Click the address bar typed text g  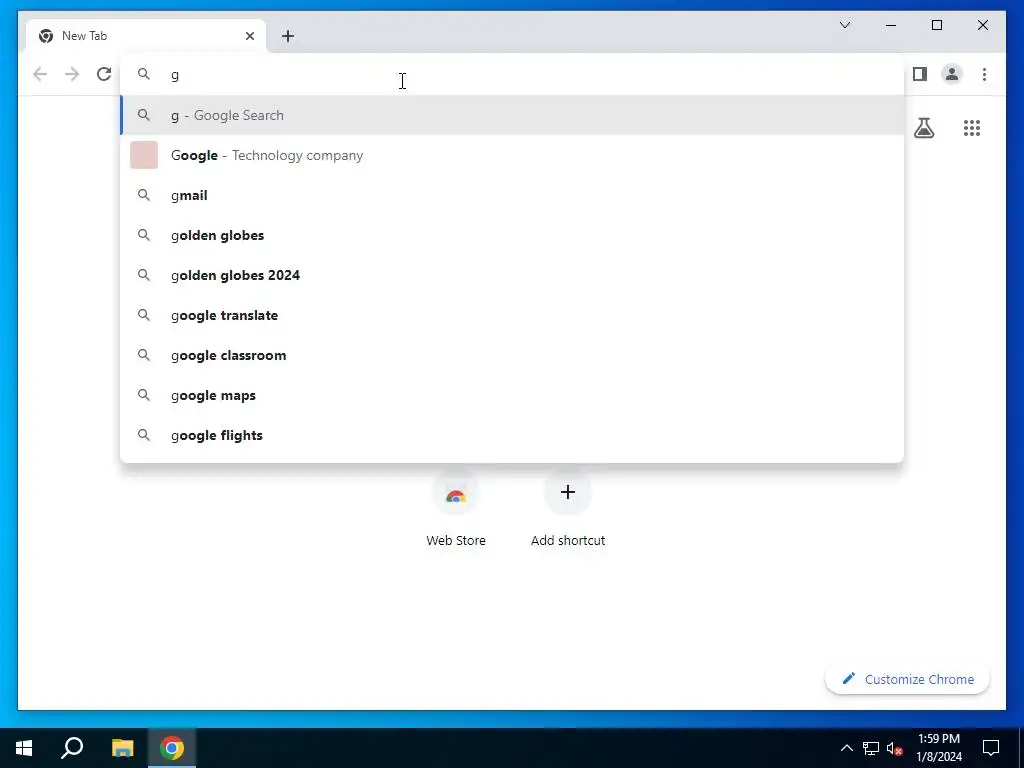[x=174, y=75]
